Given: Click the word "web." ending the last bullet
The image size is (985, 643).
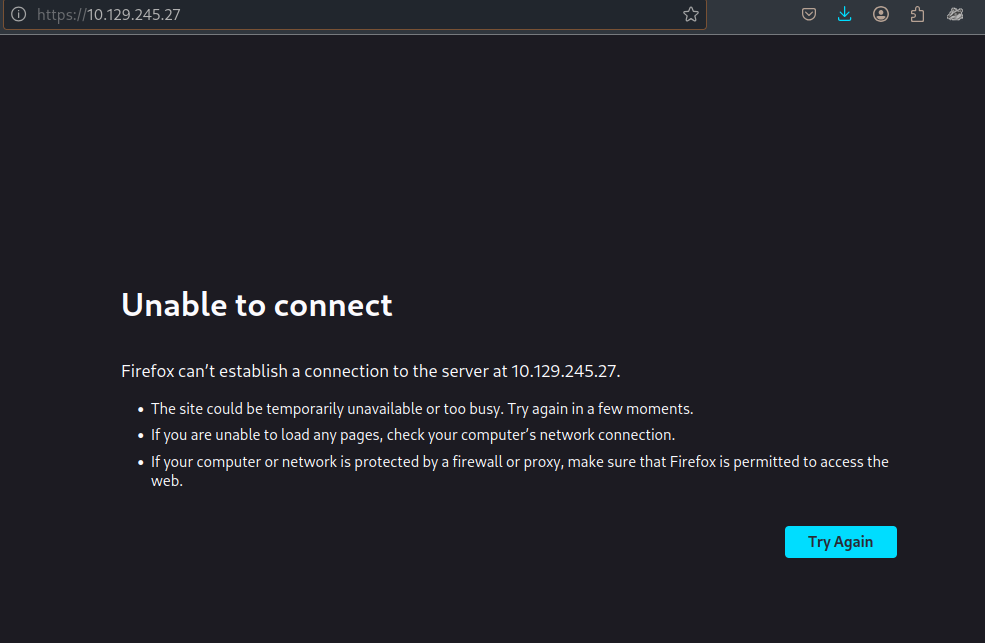Looking at the screenshot, I should click(x=166, y=481).
